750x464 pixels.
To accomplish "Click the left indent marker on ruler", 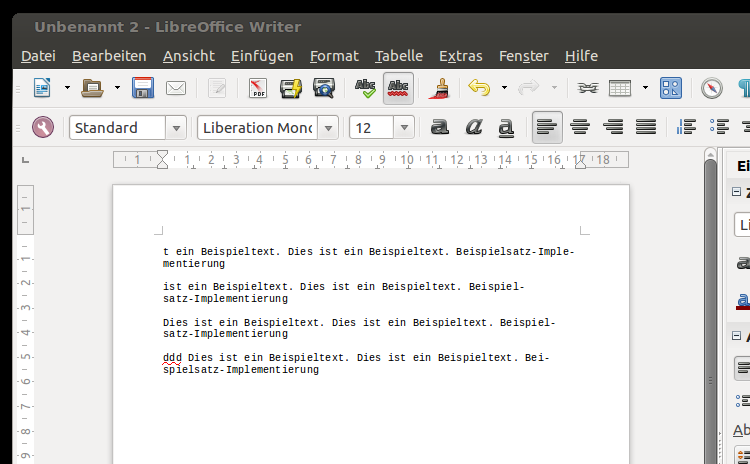I will point(163,159).
